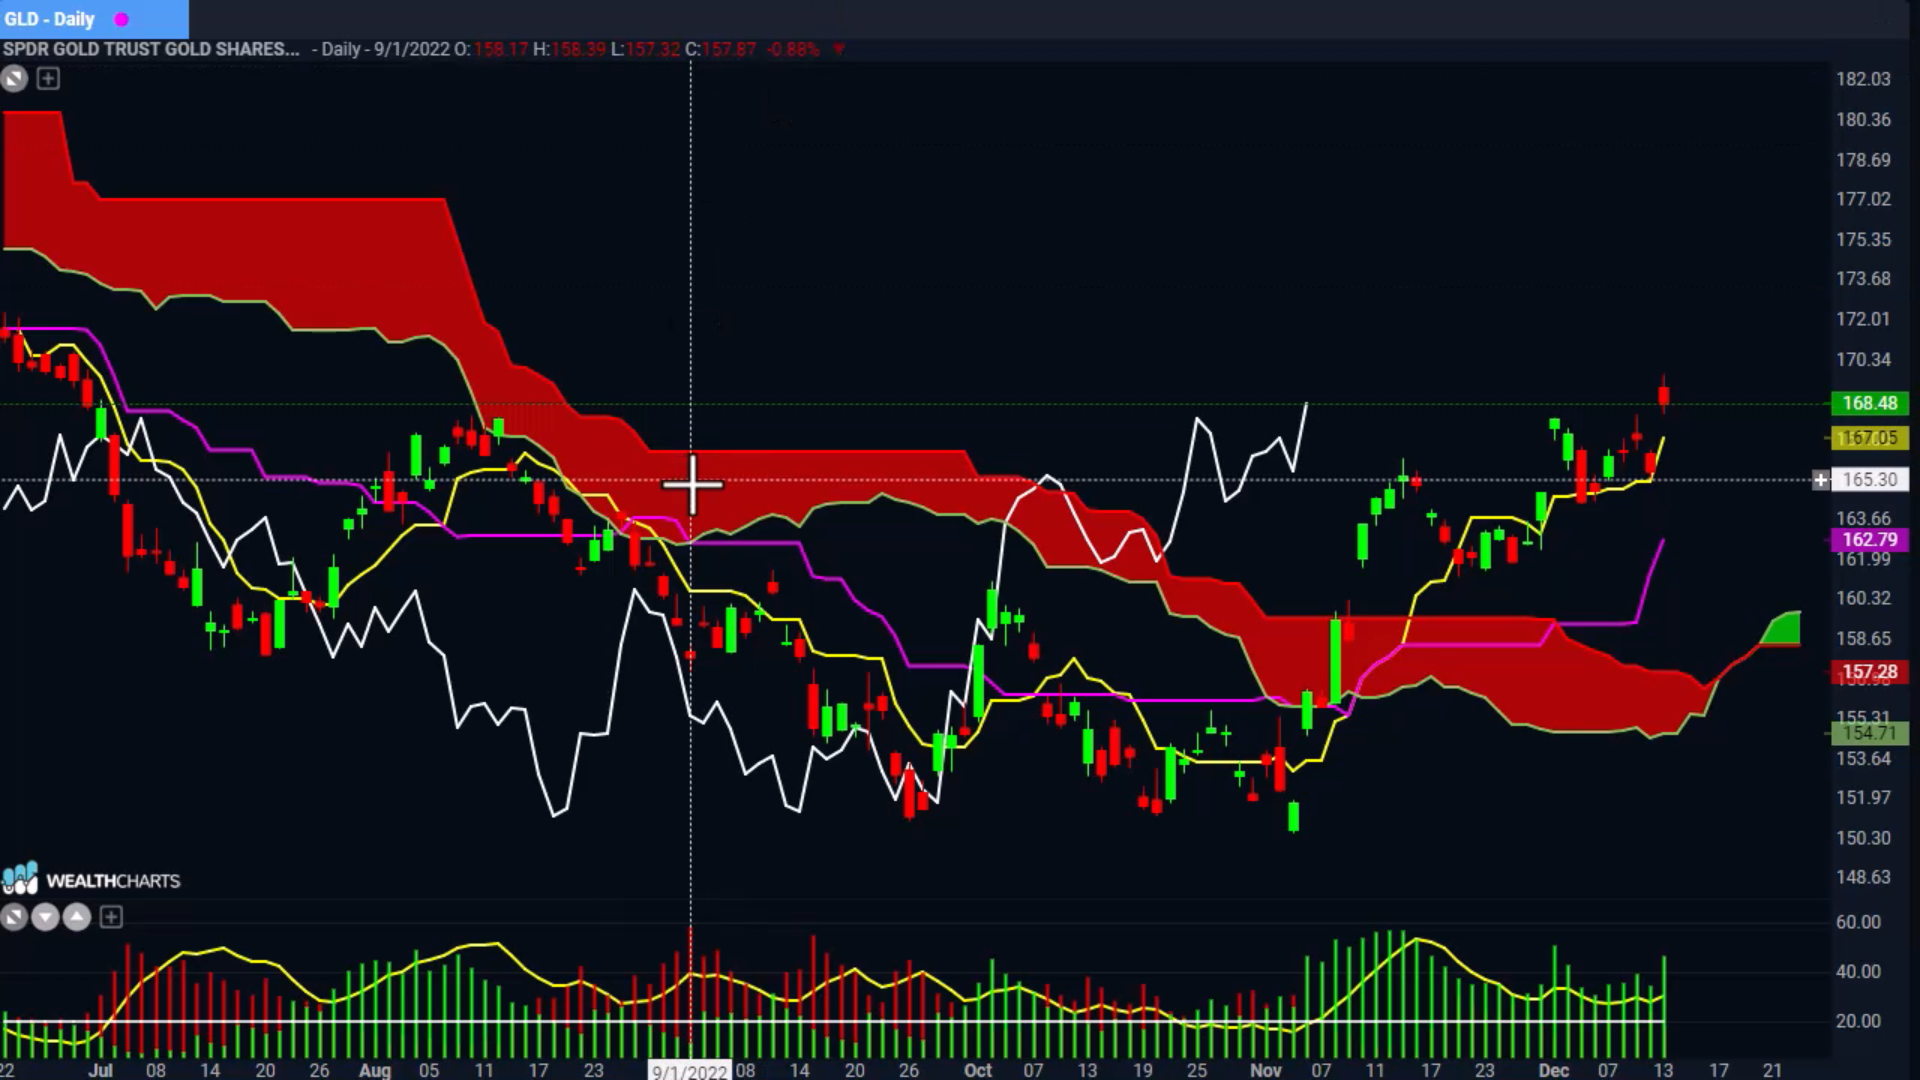Add an indicator to the lower pane with the plus icon
The height and width of the screenshot is (1080, 1920).
[111, 917]
